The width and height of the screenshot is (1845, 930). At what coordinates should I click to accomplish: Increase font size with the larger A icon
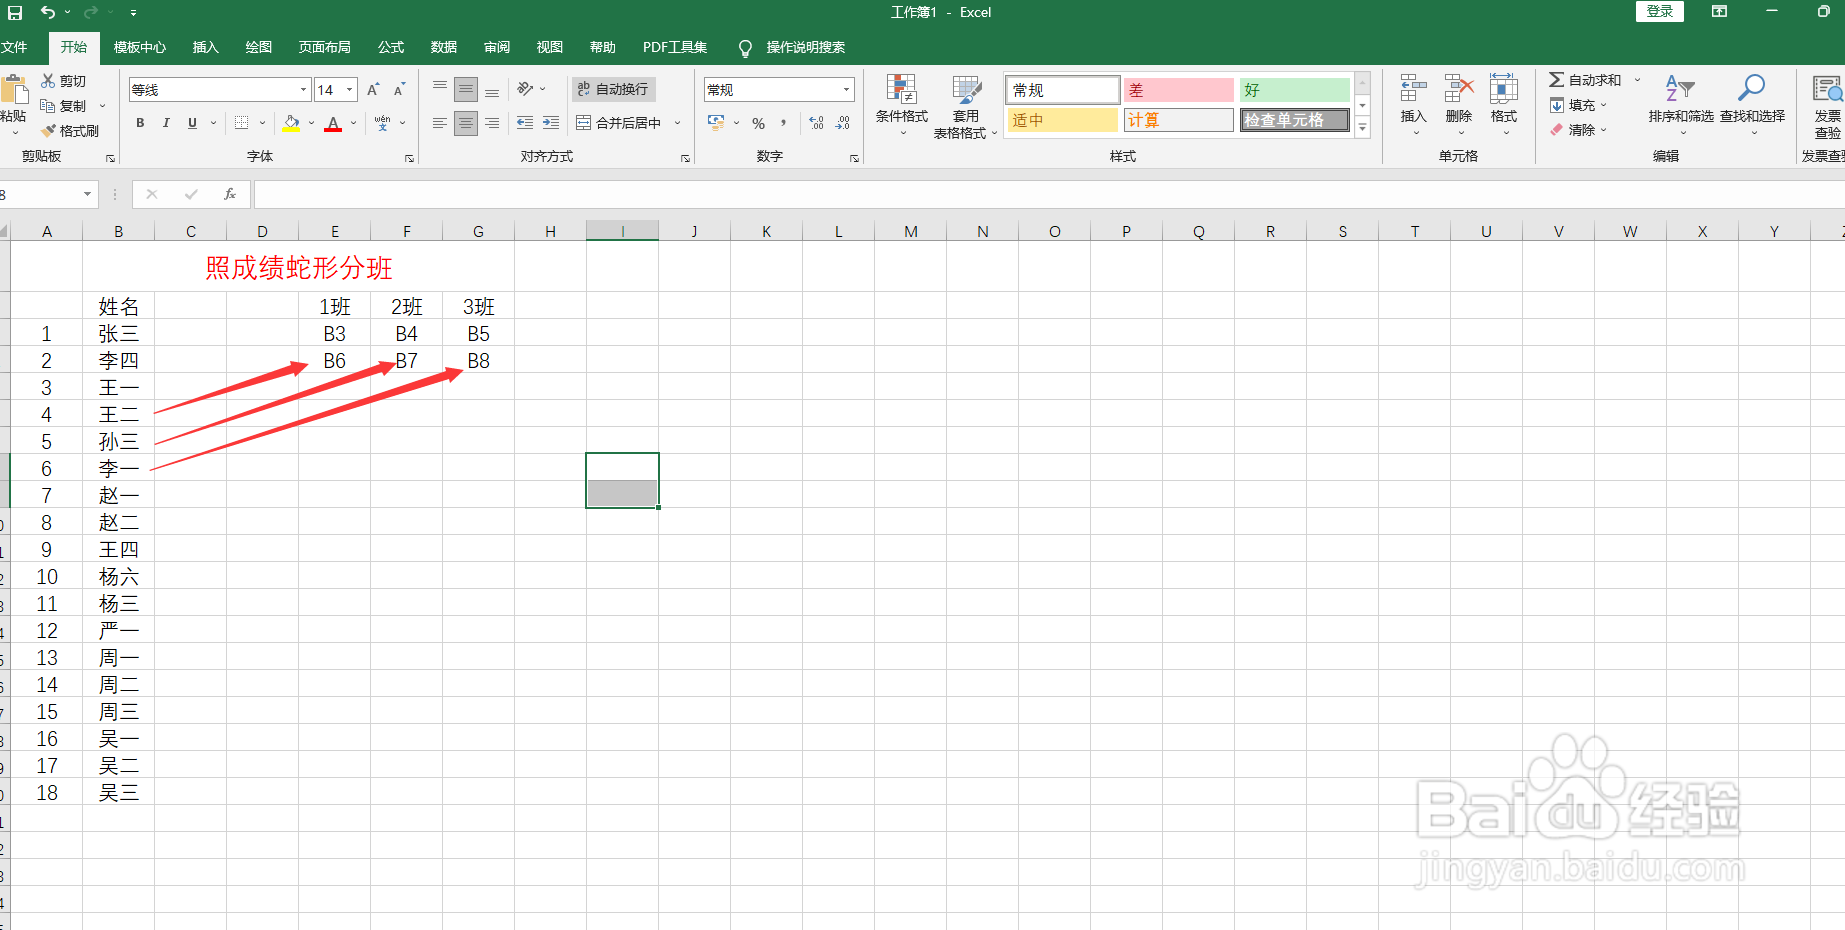[373, 90]
